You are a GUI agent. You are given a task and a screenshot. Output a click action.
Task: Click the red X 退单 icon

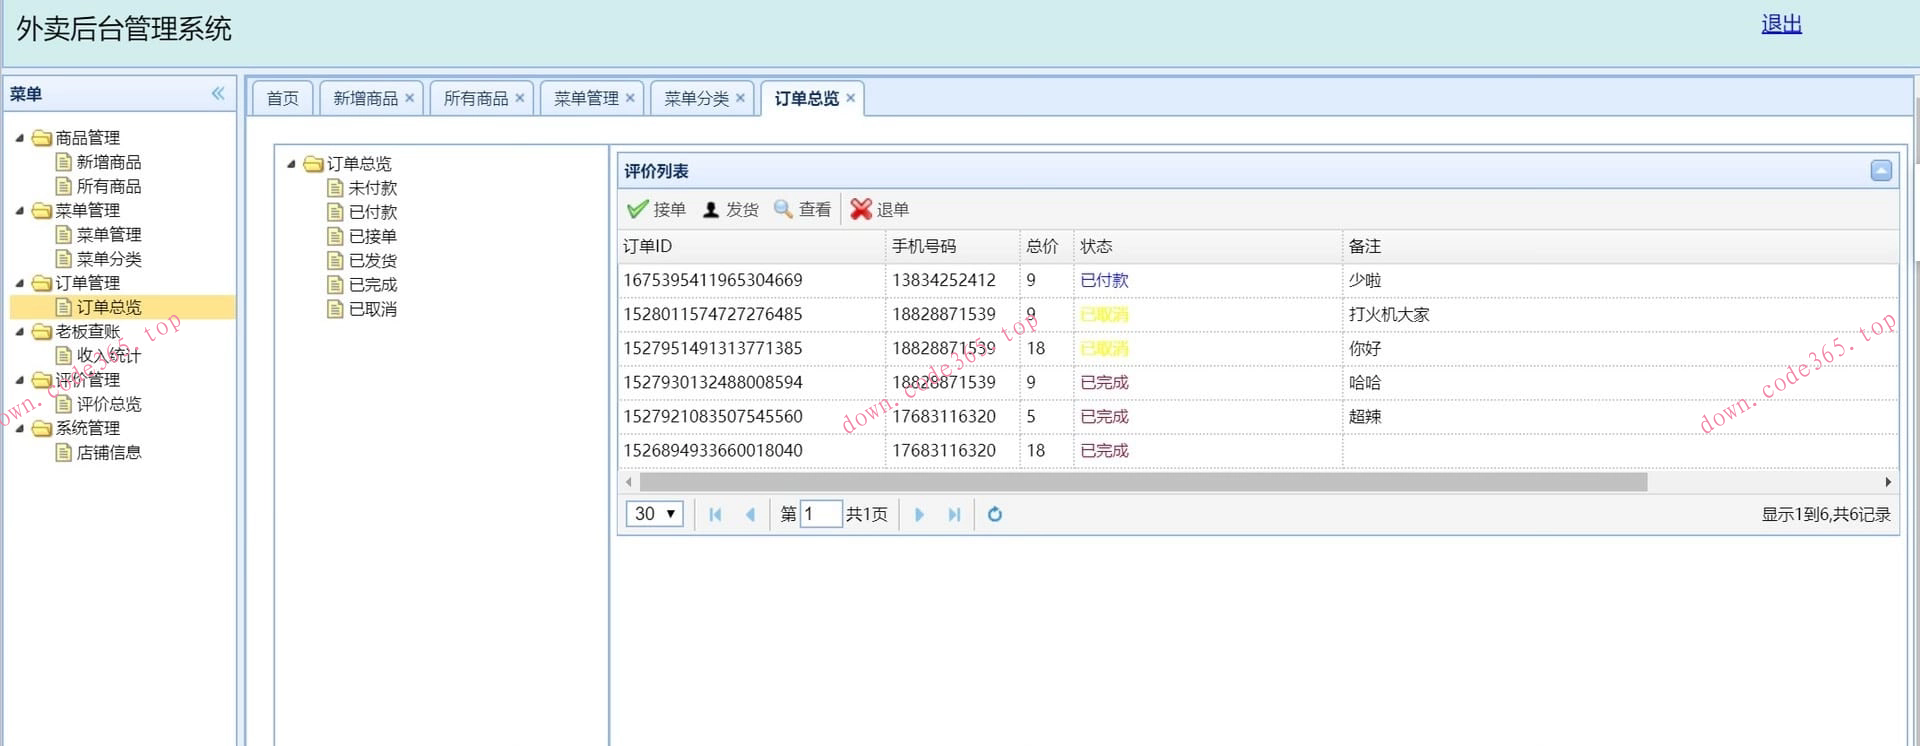pos(860,210)
